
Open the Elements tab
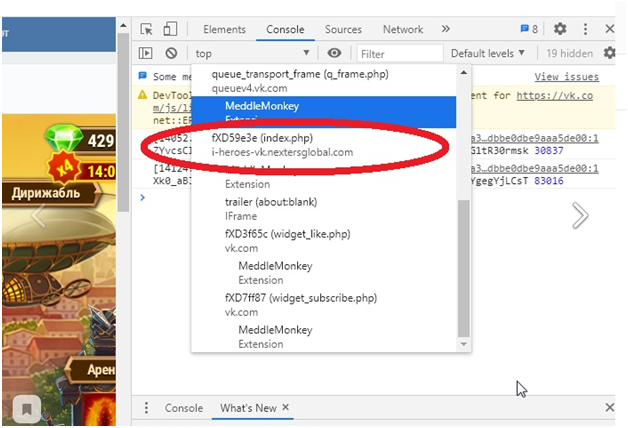pyautogui.click(x=224, y=30)
